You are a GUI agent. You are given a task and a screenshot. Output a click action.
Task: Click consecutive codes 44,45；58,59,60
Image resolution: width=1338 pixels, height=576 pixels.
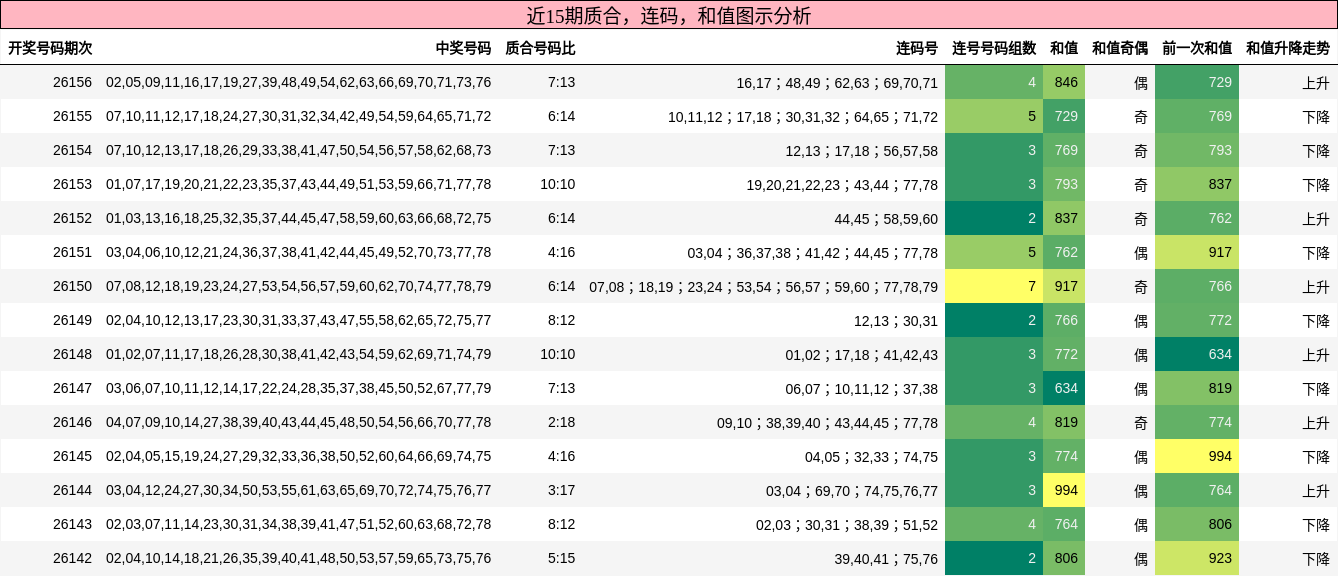[x=886, y=218]
